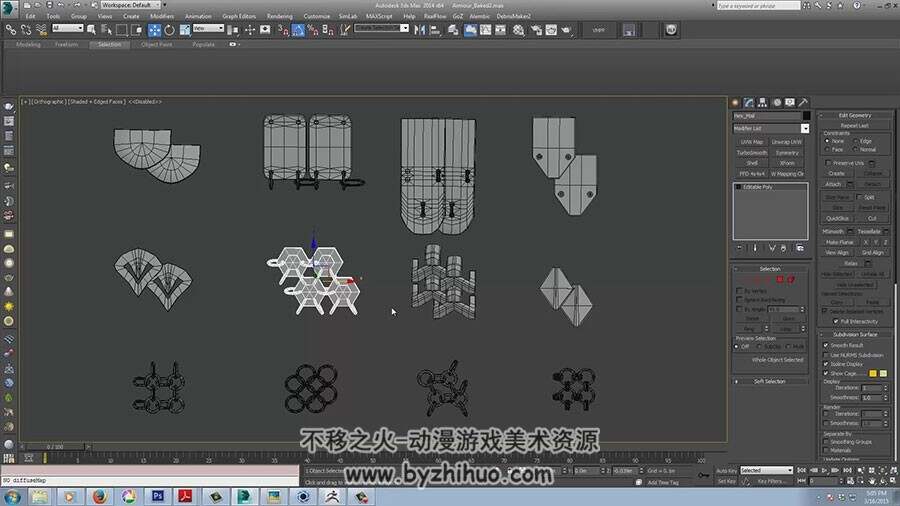Open the MAXScript menu
This screenshot has width=900, height=506.
(x=379, y=16)
